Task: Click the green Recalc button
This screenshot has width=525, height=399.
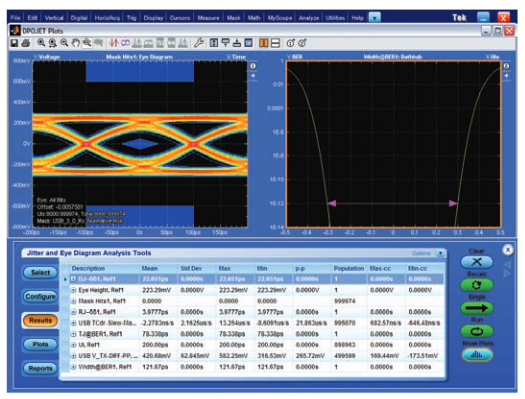Action: click(477, 285)
